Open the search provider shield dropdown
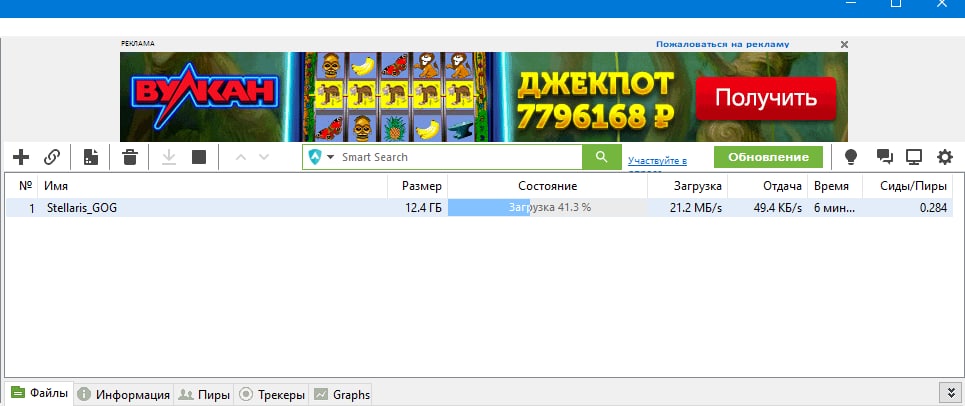This screenshot has height=406, width=965. (321, 157)
